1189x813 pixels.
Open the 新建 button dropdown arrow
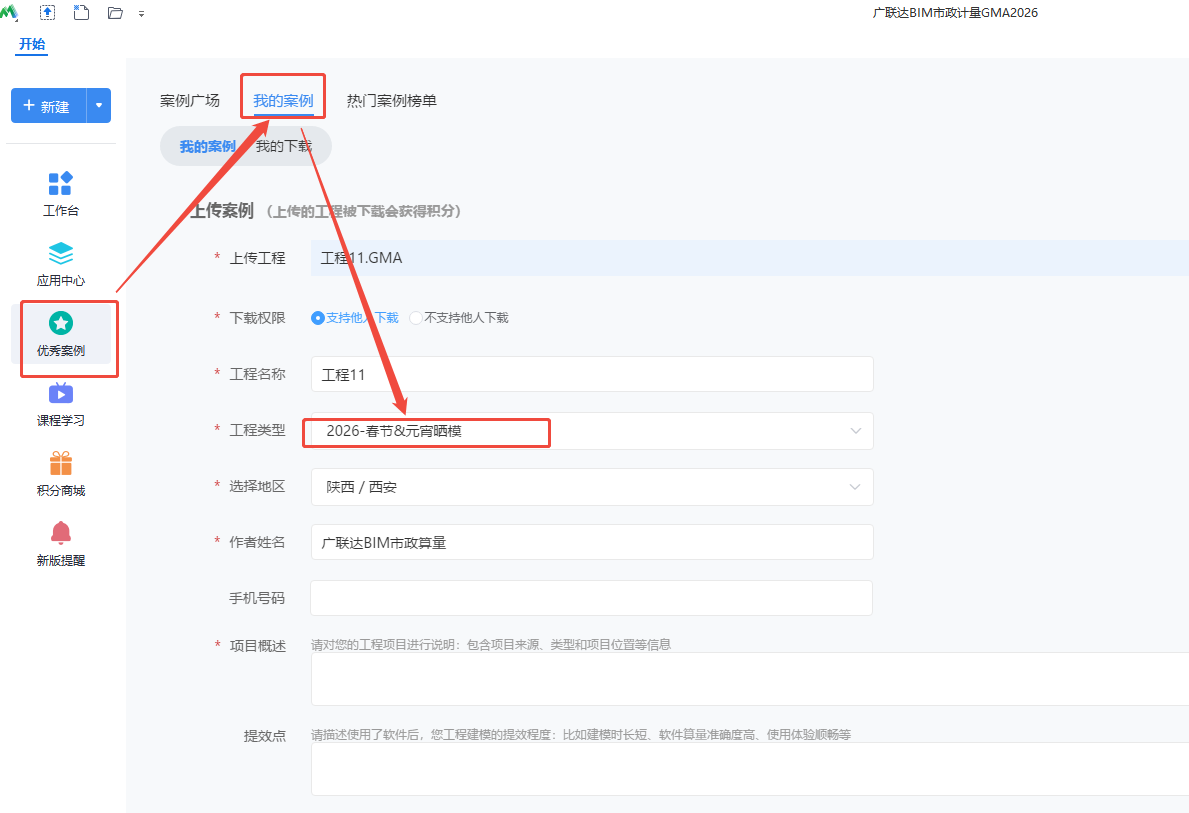click(x=98, y=105)
